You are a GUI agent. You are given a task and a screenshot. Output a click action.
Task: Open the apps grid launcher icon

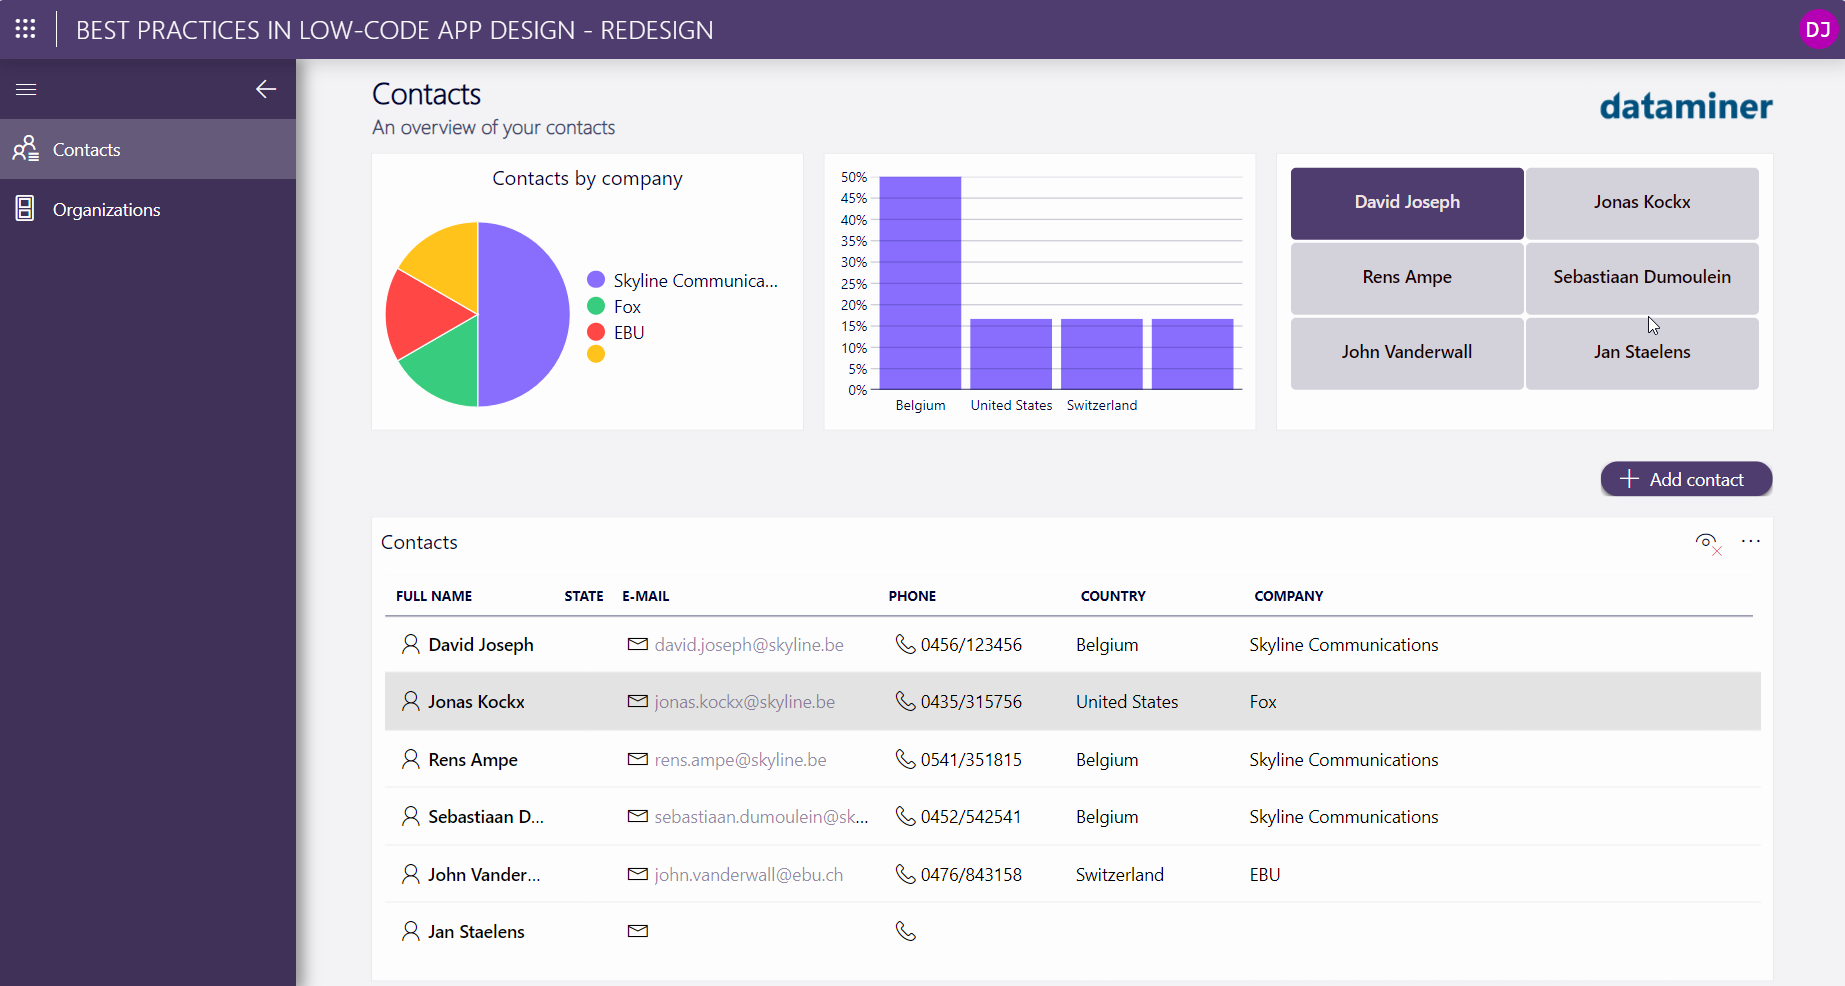[25, 29]
